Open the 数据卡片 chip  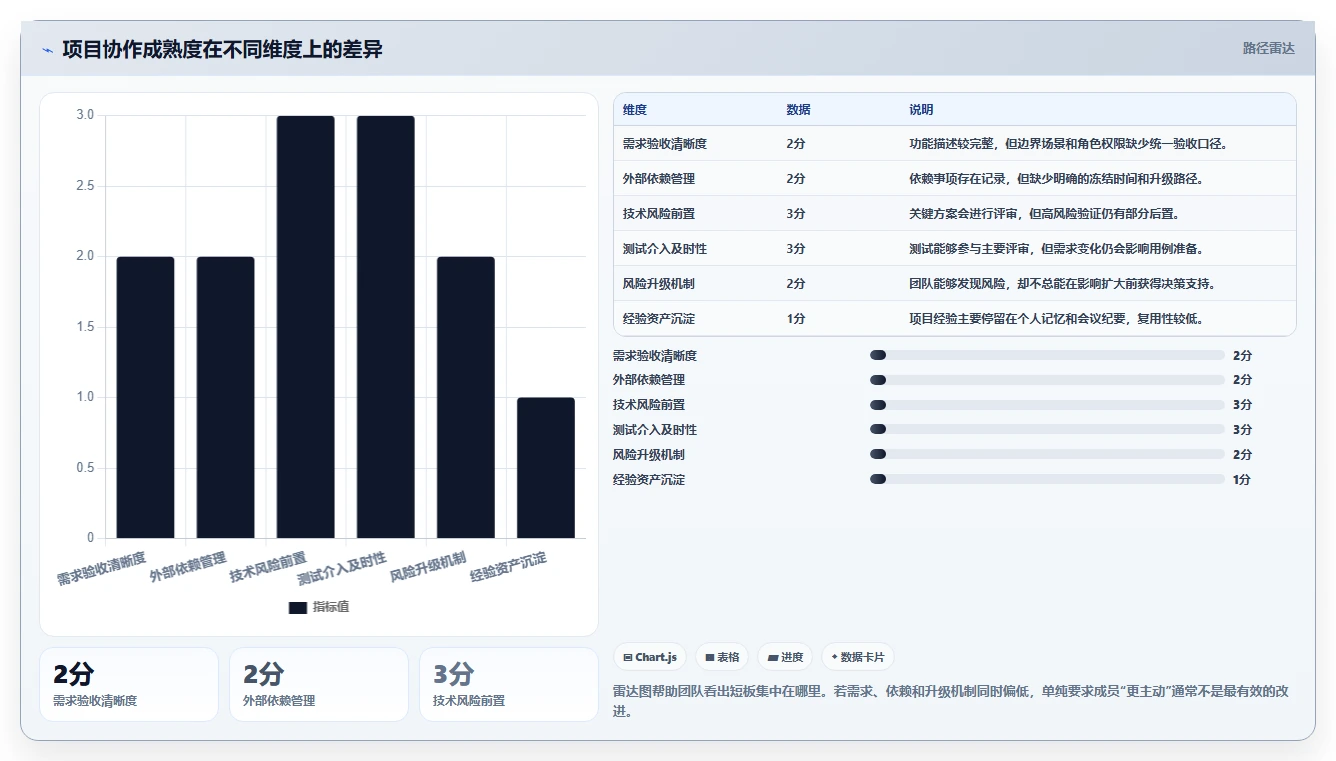pos(858,657)
